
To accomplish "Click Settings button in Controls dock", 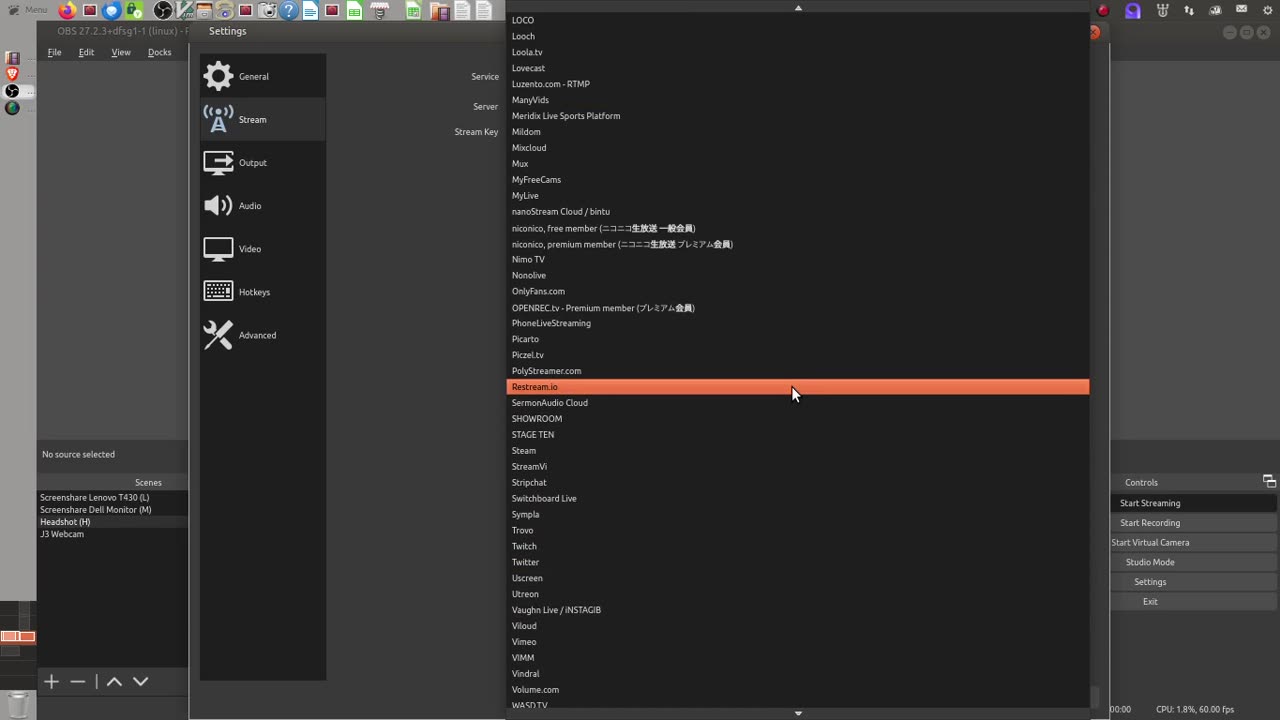I will pyautogui.click(x=1194, y=582).
